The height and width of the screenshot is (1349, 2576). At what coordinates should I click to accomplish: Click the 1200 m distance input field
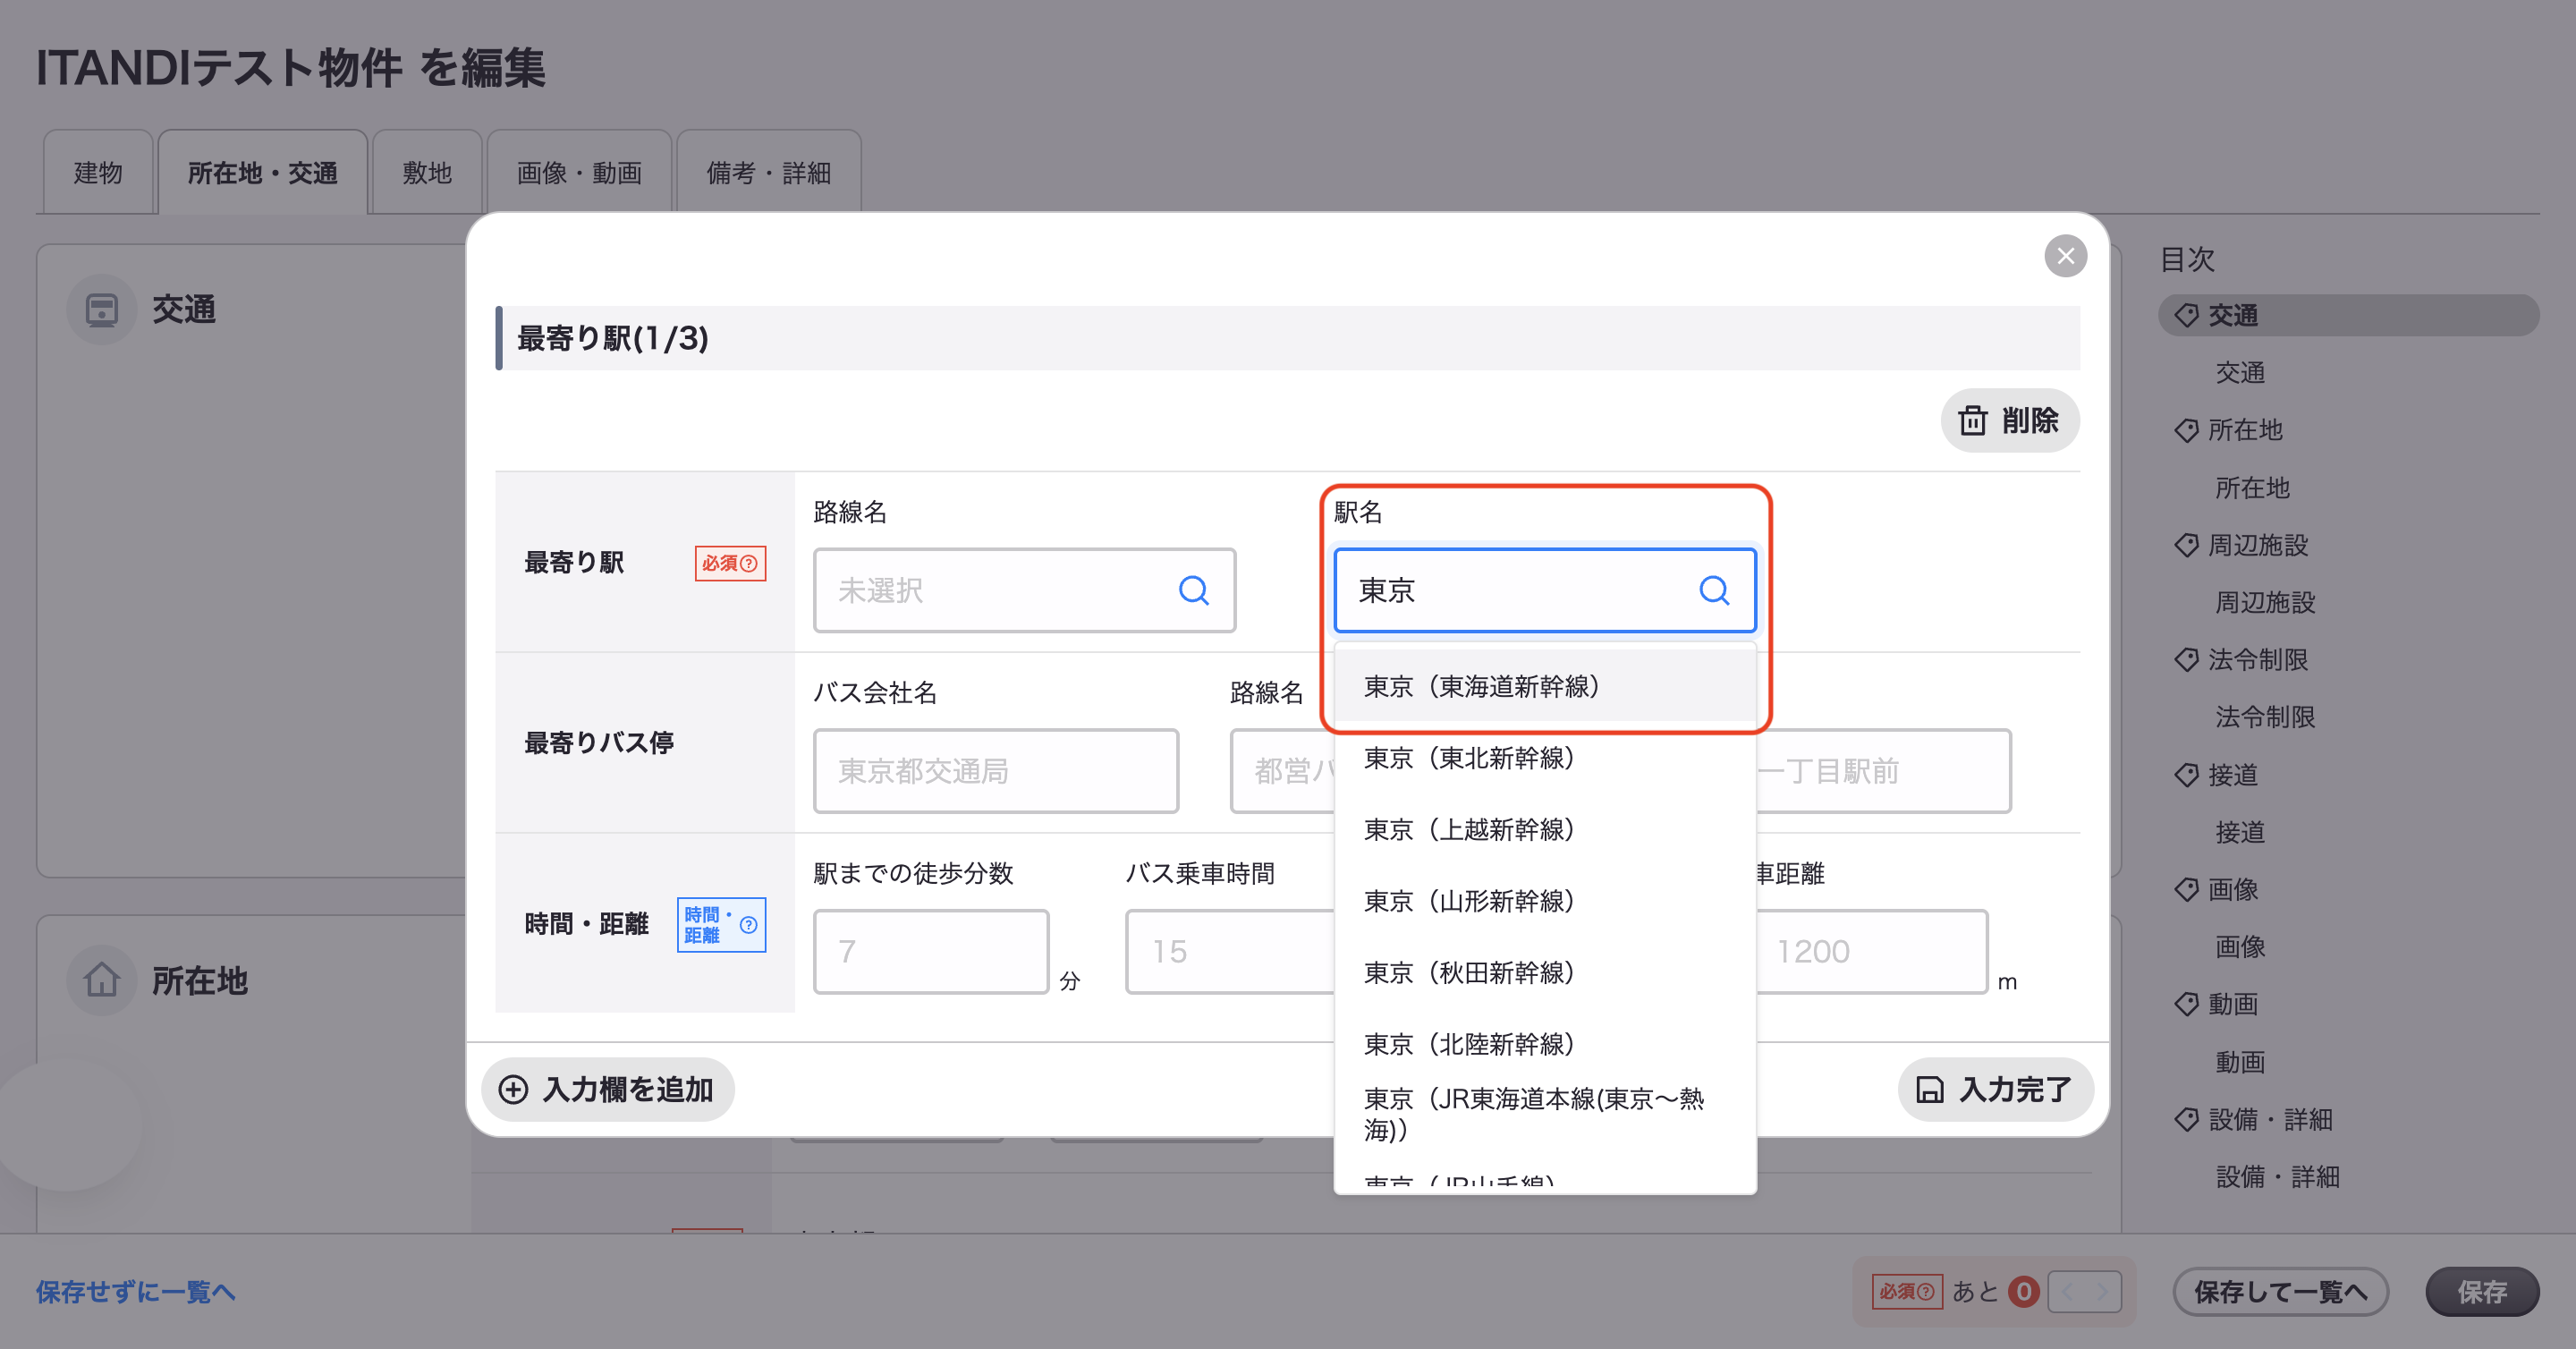coord(1872,951)
